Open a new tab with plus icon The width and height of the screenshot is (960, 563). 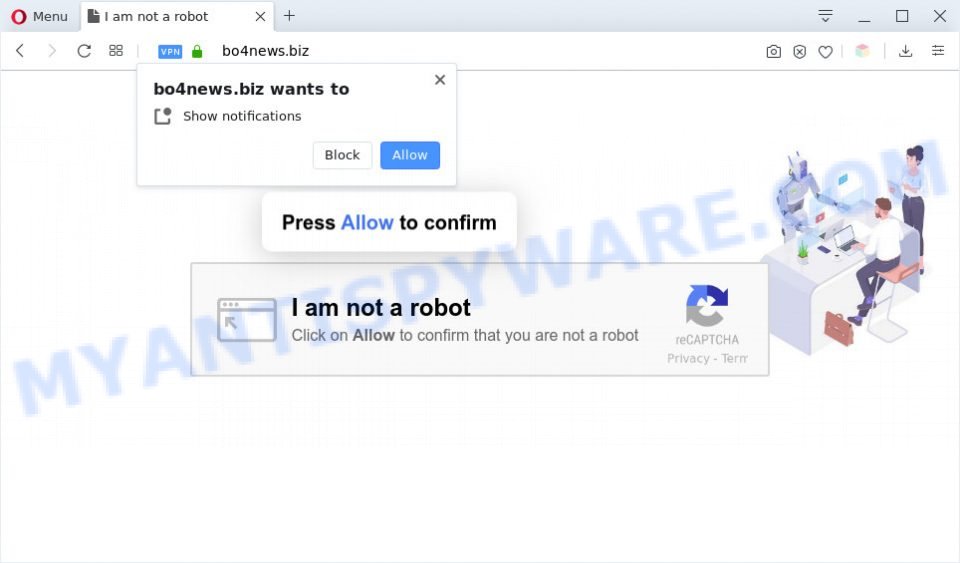coord(290,16)
